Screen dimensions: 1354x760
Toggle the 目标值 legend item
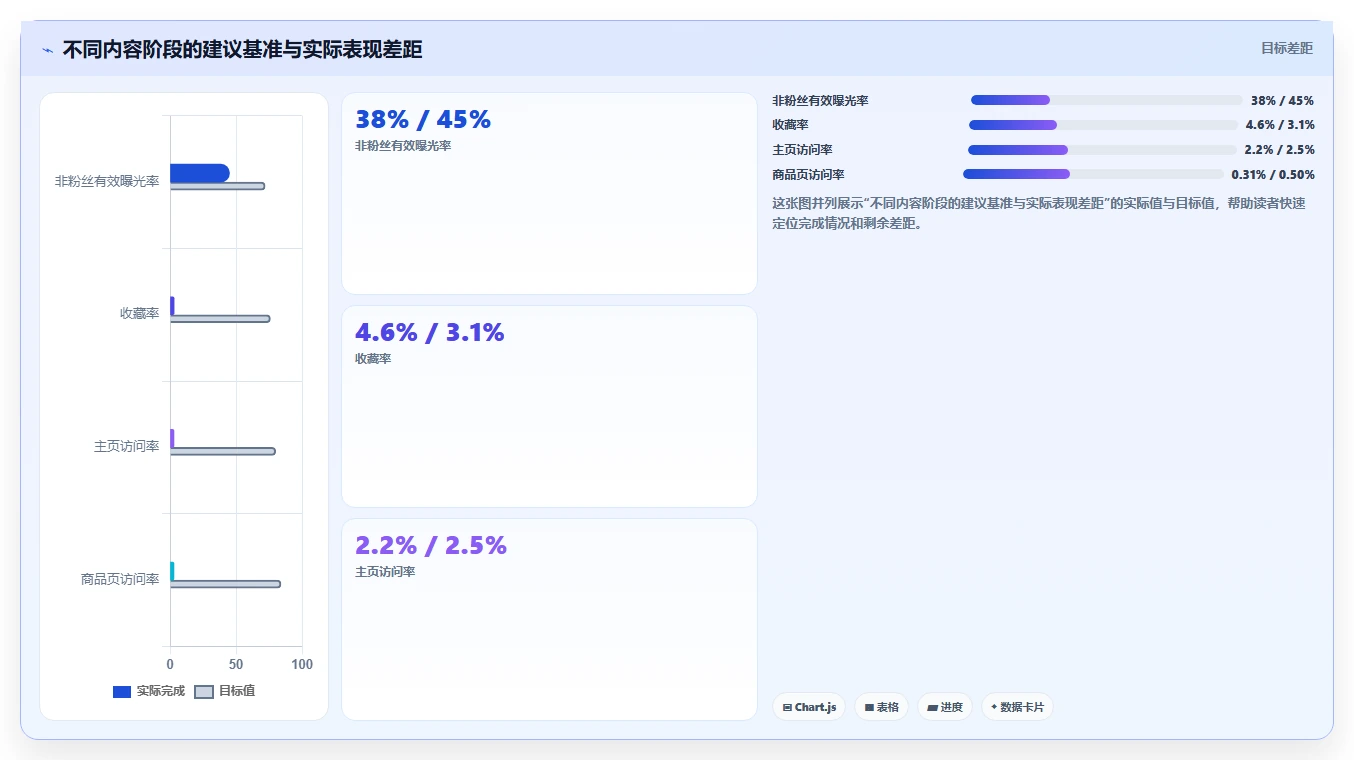224,691
